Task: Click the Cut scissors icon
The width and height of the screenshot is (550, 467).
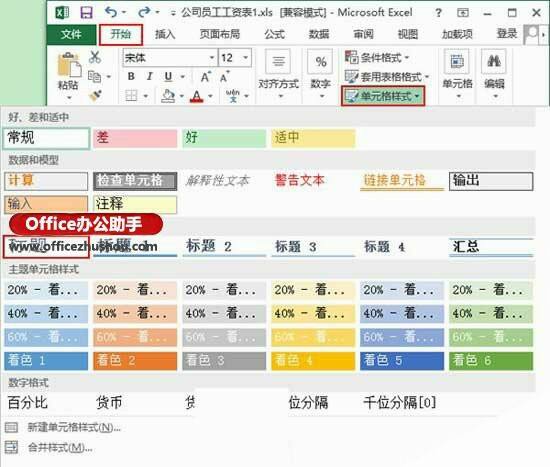Action: (x=95, y=57)
